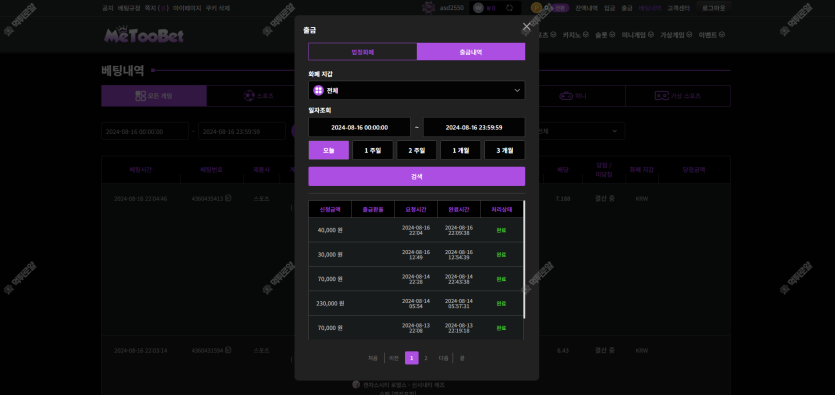Click the user level badge beside asd2550
This screenshot has height=395, width=835.
(x=429, y=8)
